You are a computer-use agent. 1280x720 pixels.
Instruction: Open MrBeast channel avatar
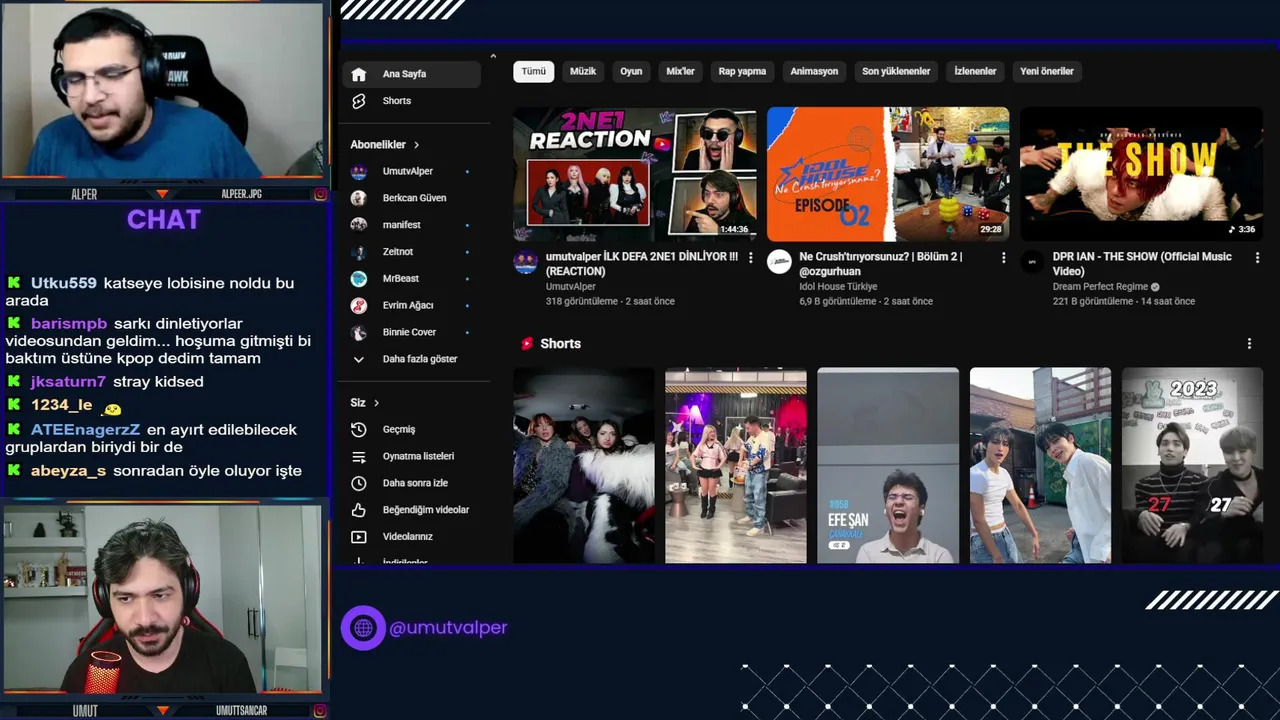point(359,279)
